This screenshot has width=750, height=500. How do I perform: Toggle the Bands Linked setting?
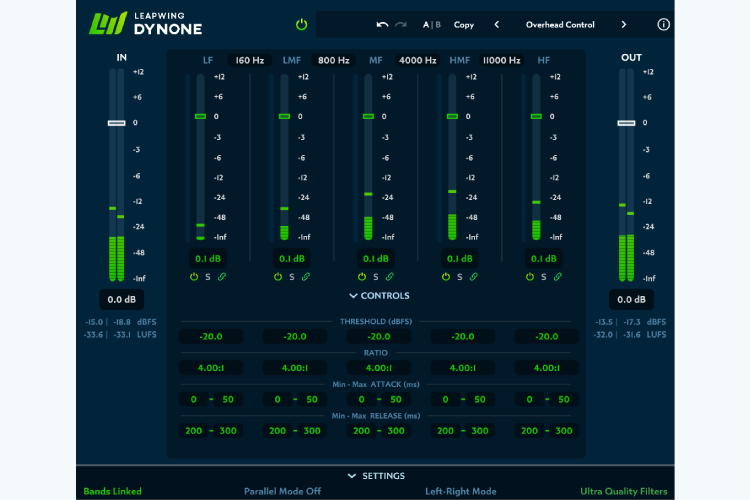tap(112, 491)
